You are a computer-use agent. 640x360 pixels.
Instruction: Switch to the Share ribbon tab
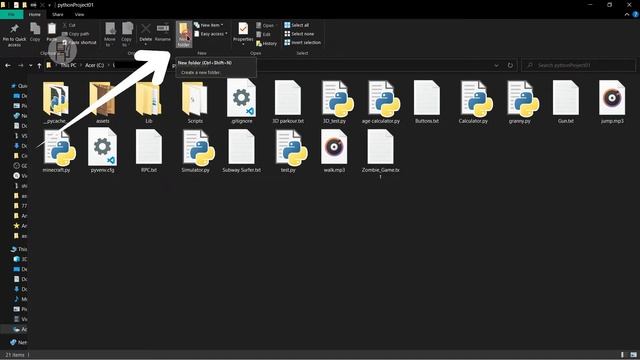pyautogui.click(x=58, y=14)
